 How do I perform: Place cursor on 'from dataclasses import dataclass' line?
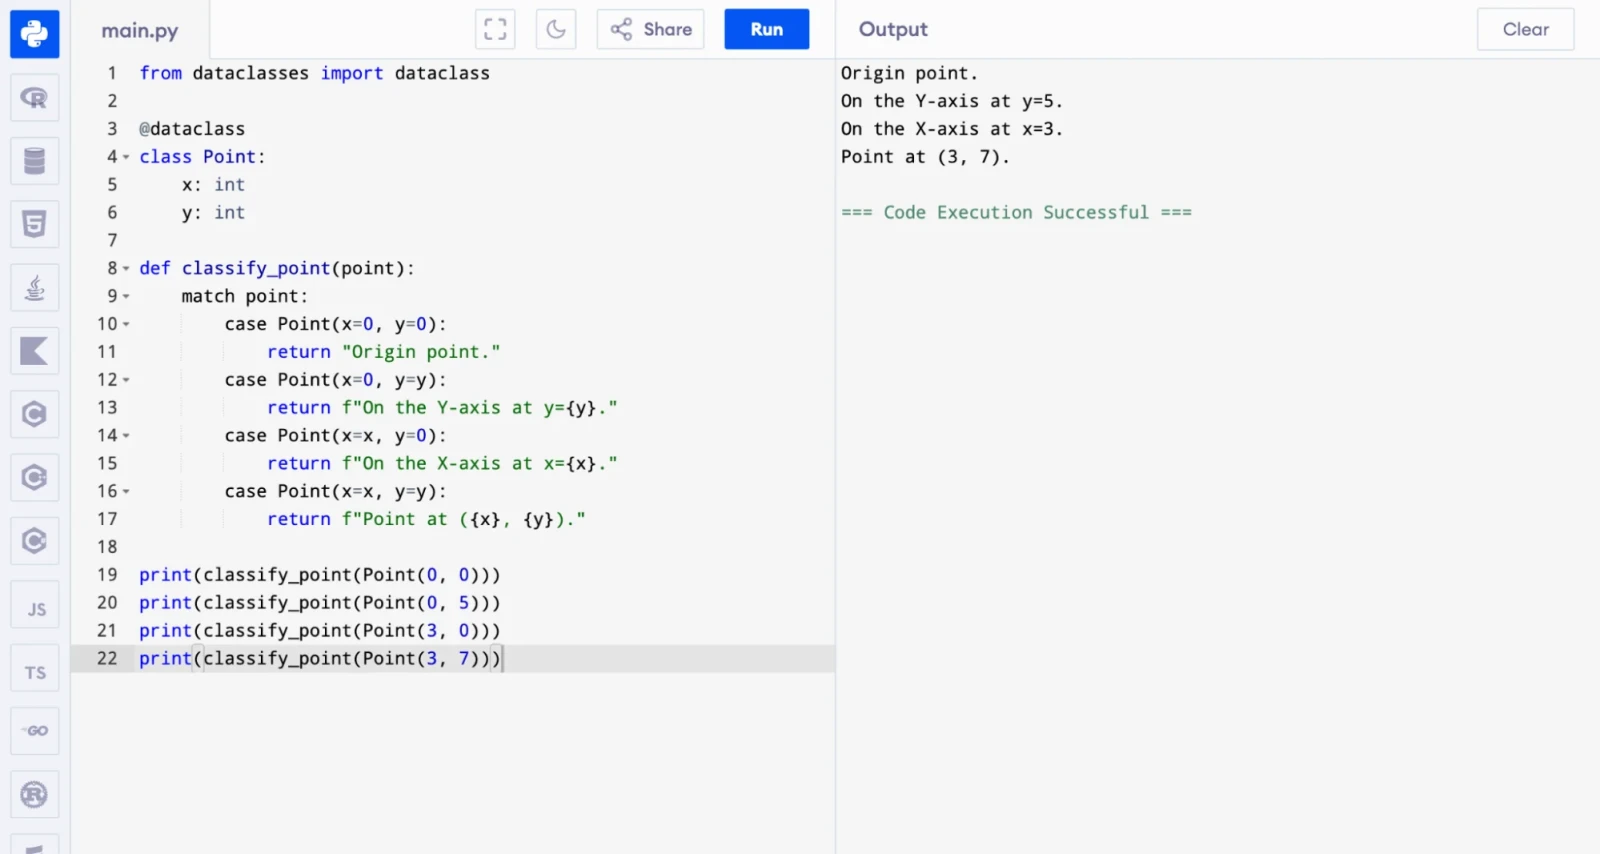[x=315, y=73]
